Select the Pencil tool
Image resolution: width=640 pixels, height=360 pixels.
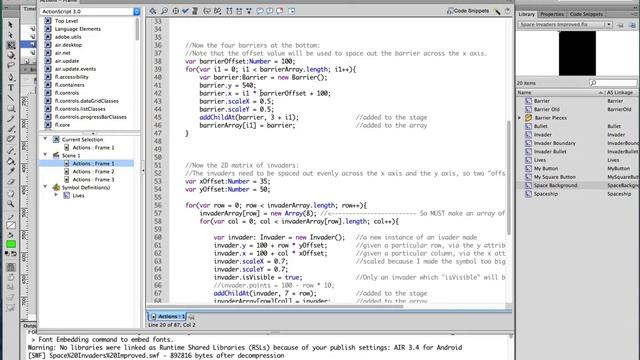11,119
